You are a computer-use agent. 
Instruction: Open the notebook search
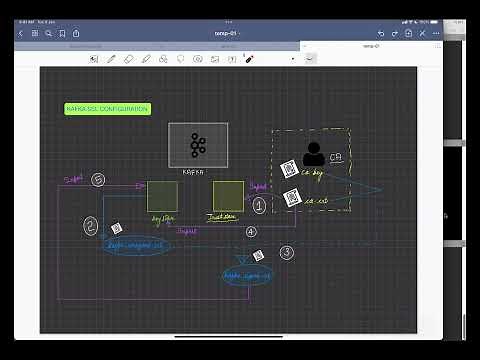(49, 33)
